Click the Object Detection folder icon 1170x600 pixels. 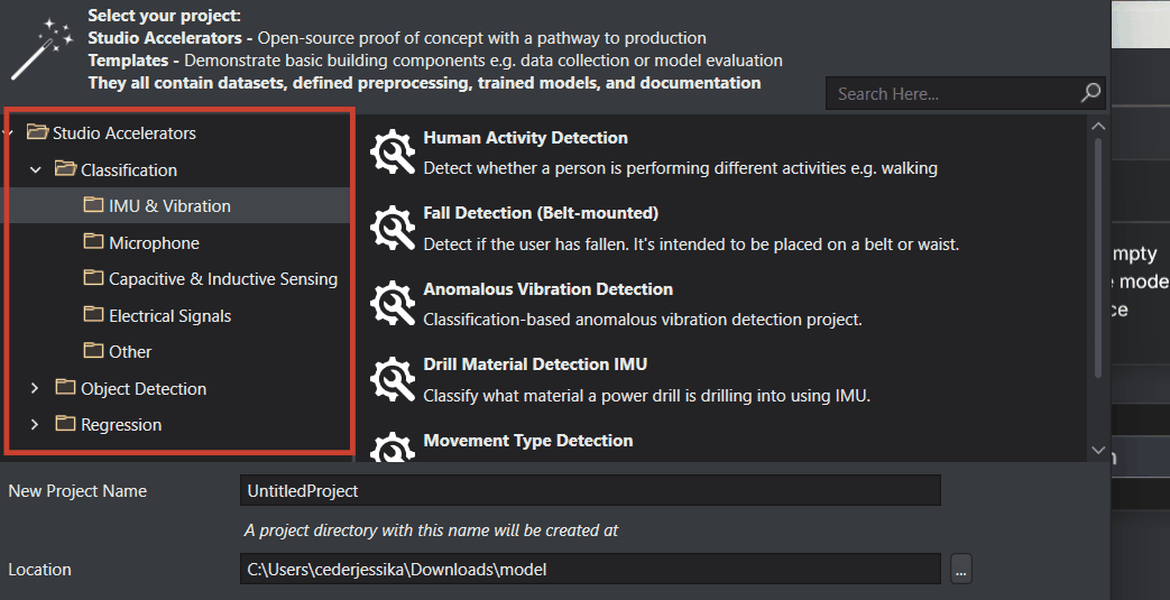66,387
